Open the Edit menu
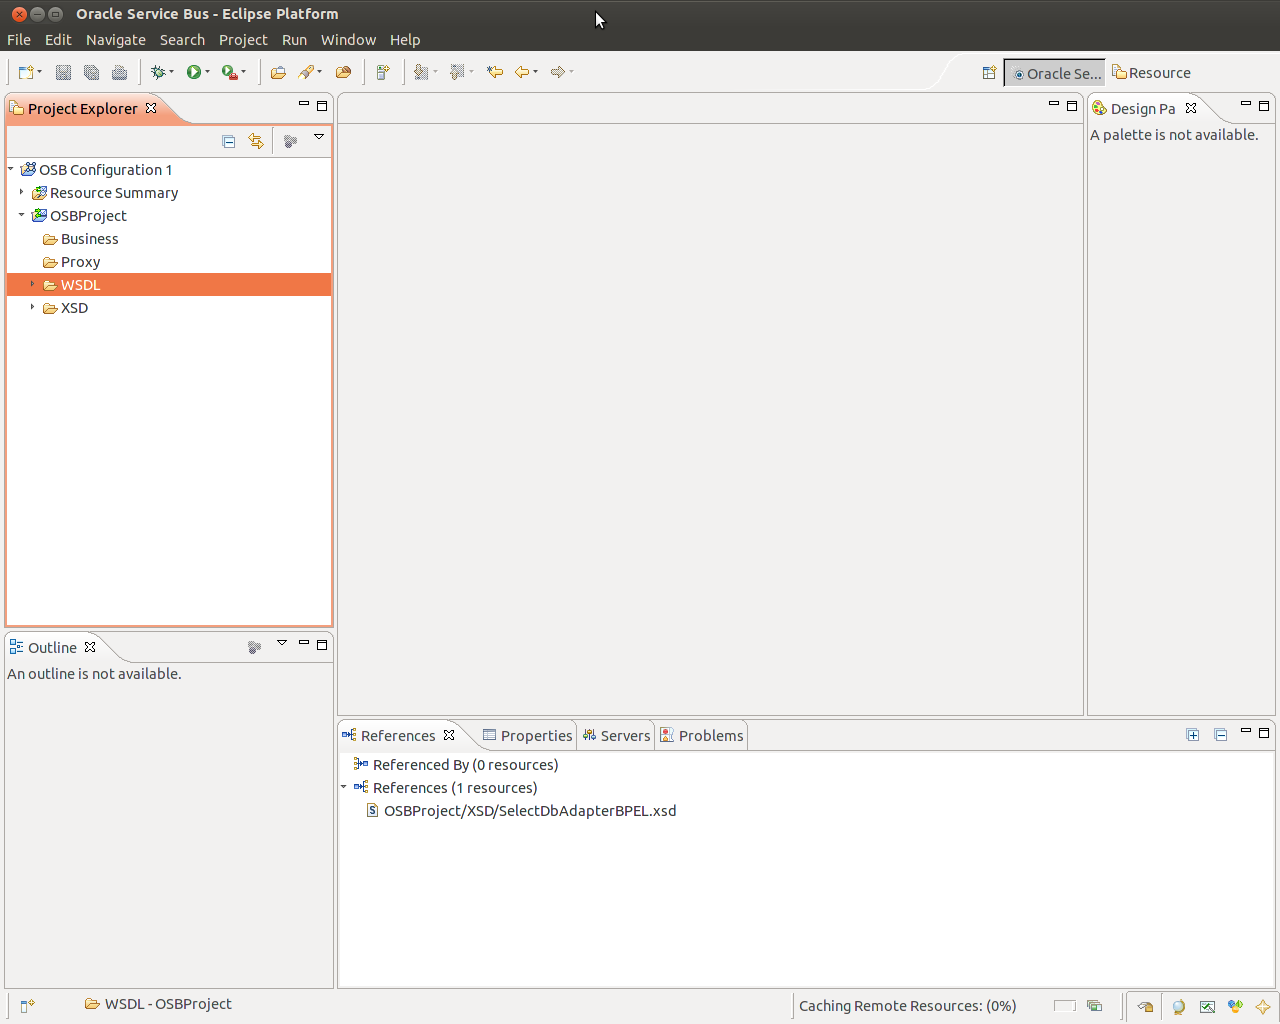Screen dimensions: 1280x1024 pos(58,40)
